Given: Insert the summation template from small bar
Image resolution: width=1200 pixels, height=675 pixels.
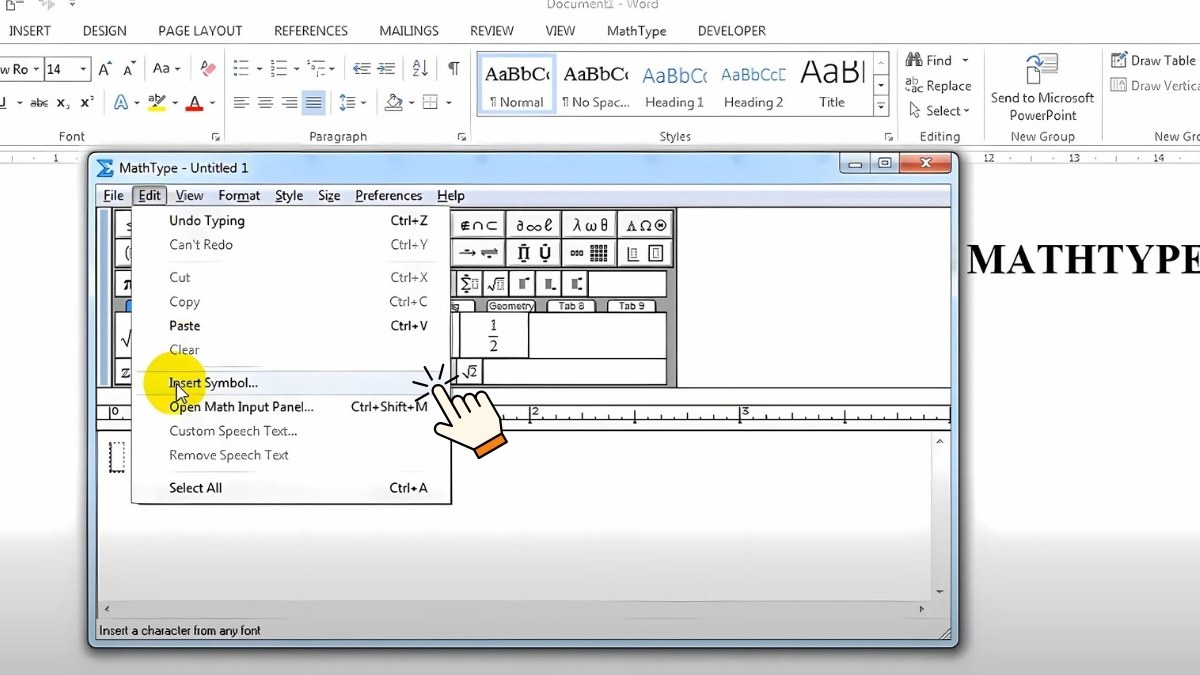Looking at the screenshot, I should 470,284.
